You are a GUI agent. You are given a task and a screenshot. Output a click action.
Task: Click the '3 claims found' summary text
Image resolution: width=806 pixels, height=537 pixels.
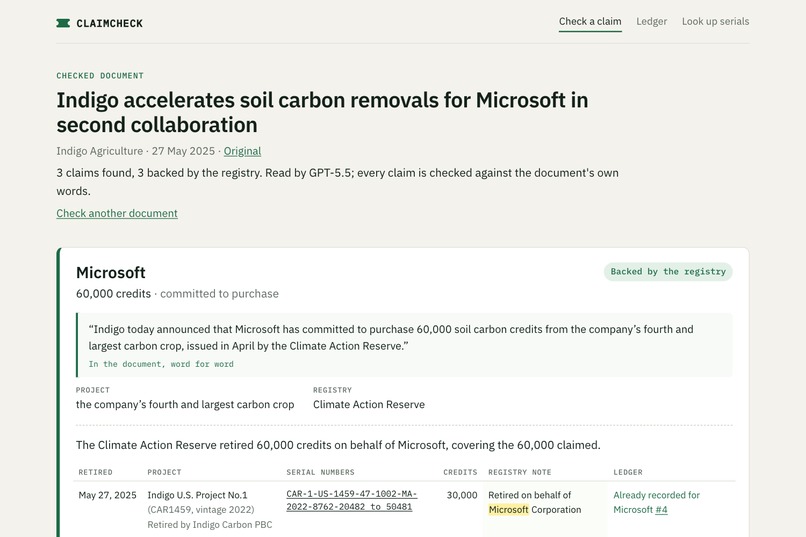(337, 182)
